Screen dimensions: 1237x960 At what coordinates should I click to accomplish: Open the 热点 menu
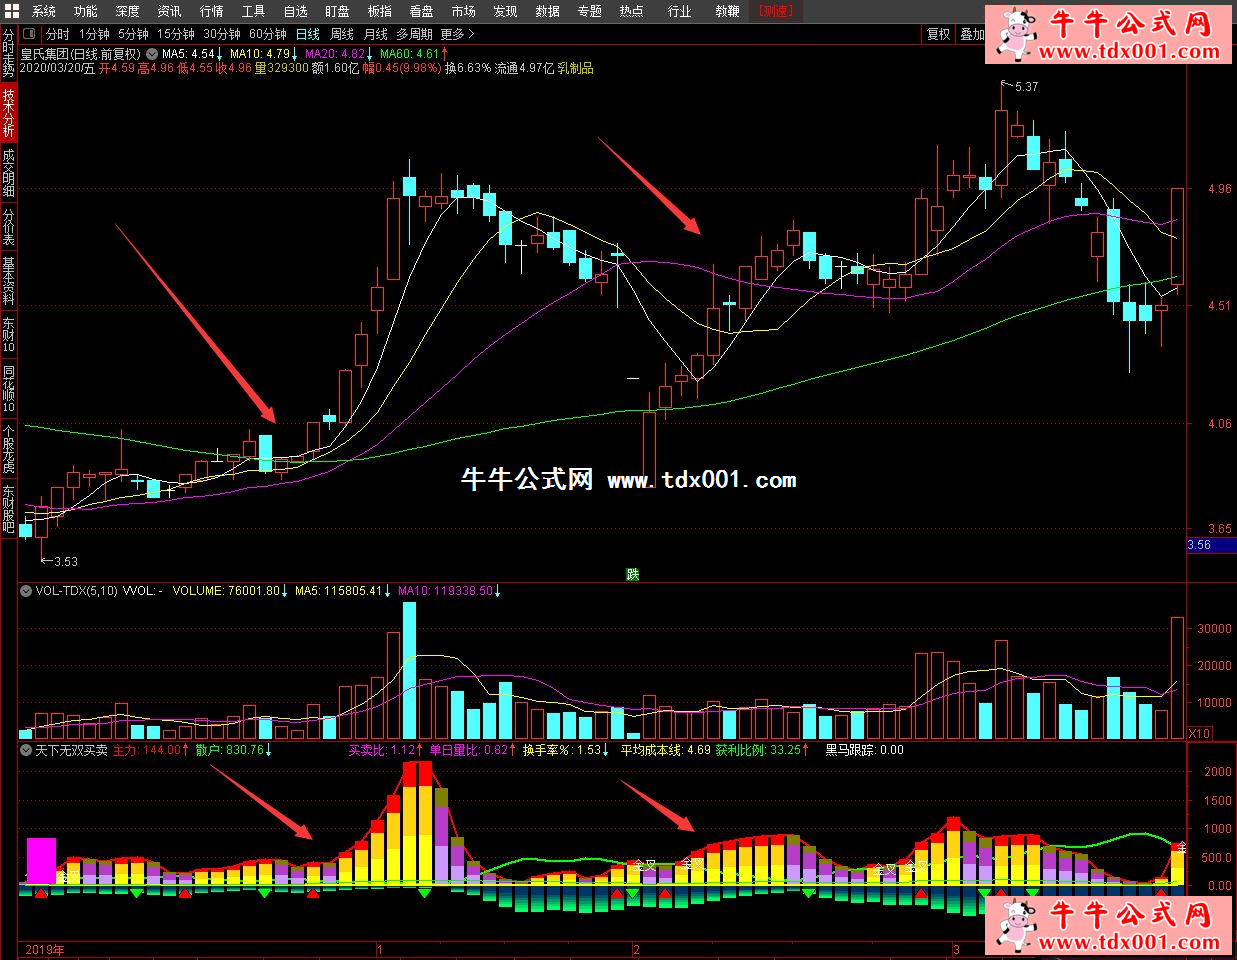coord(632,11)
